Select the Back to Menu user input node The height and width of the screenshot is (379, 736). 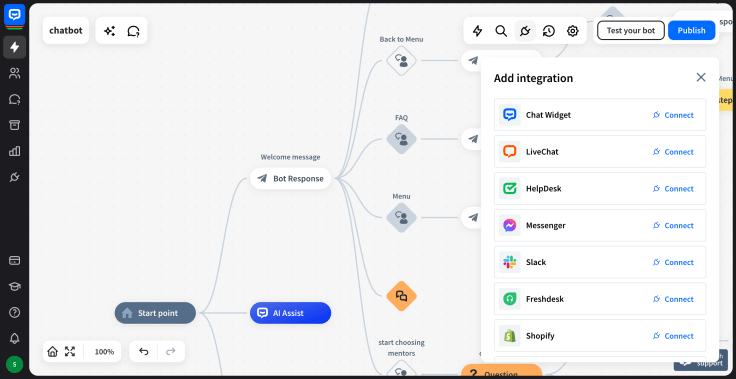401,61
